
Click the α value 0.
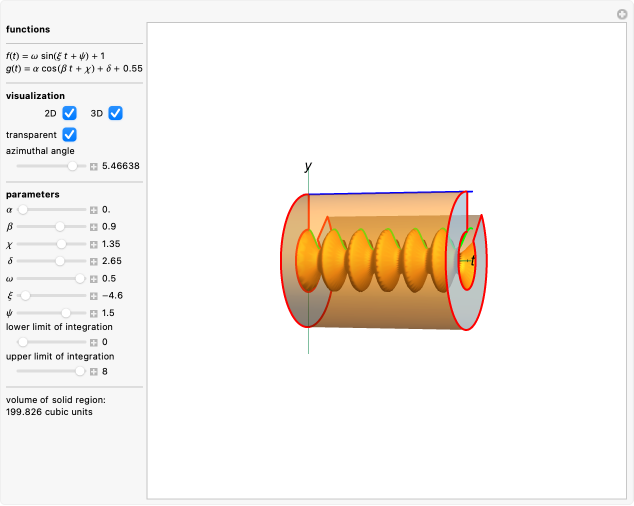[x=106, y=210]
